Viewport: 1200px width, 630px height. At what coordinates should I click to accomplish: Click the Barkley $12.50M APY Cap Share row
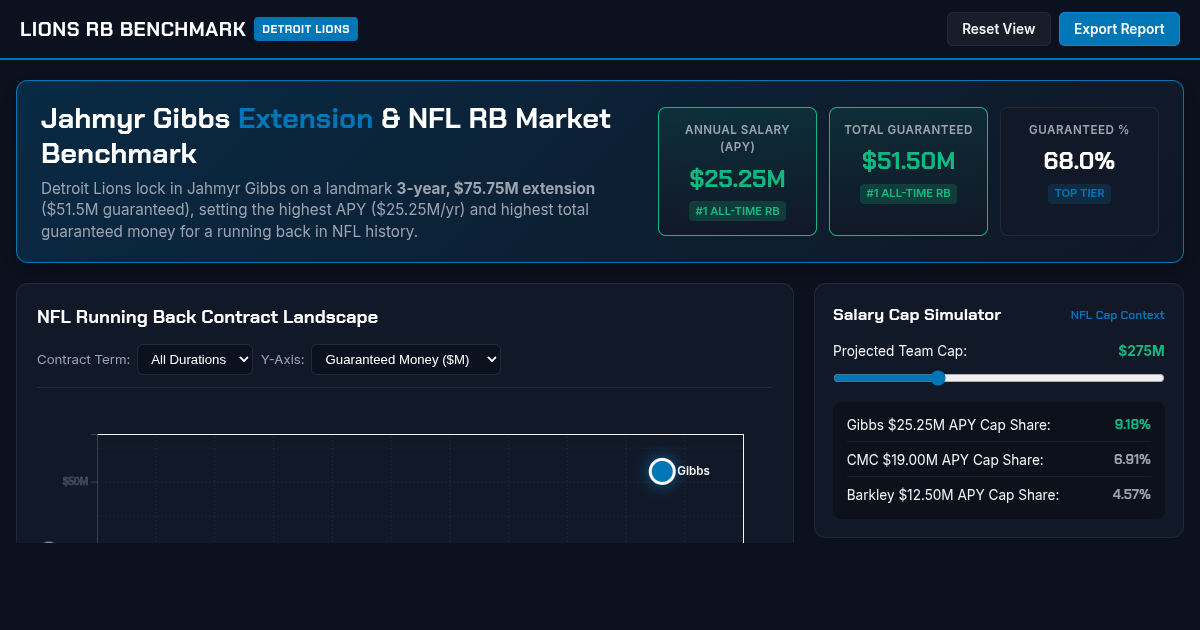999,494
